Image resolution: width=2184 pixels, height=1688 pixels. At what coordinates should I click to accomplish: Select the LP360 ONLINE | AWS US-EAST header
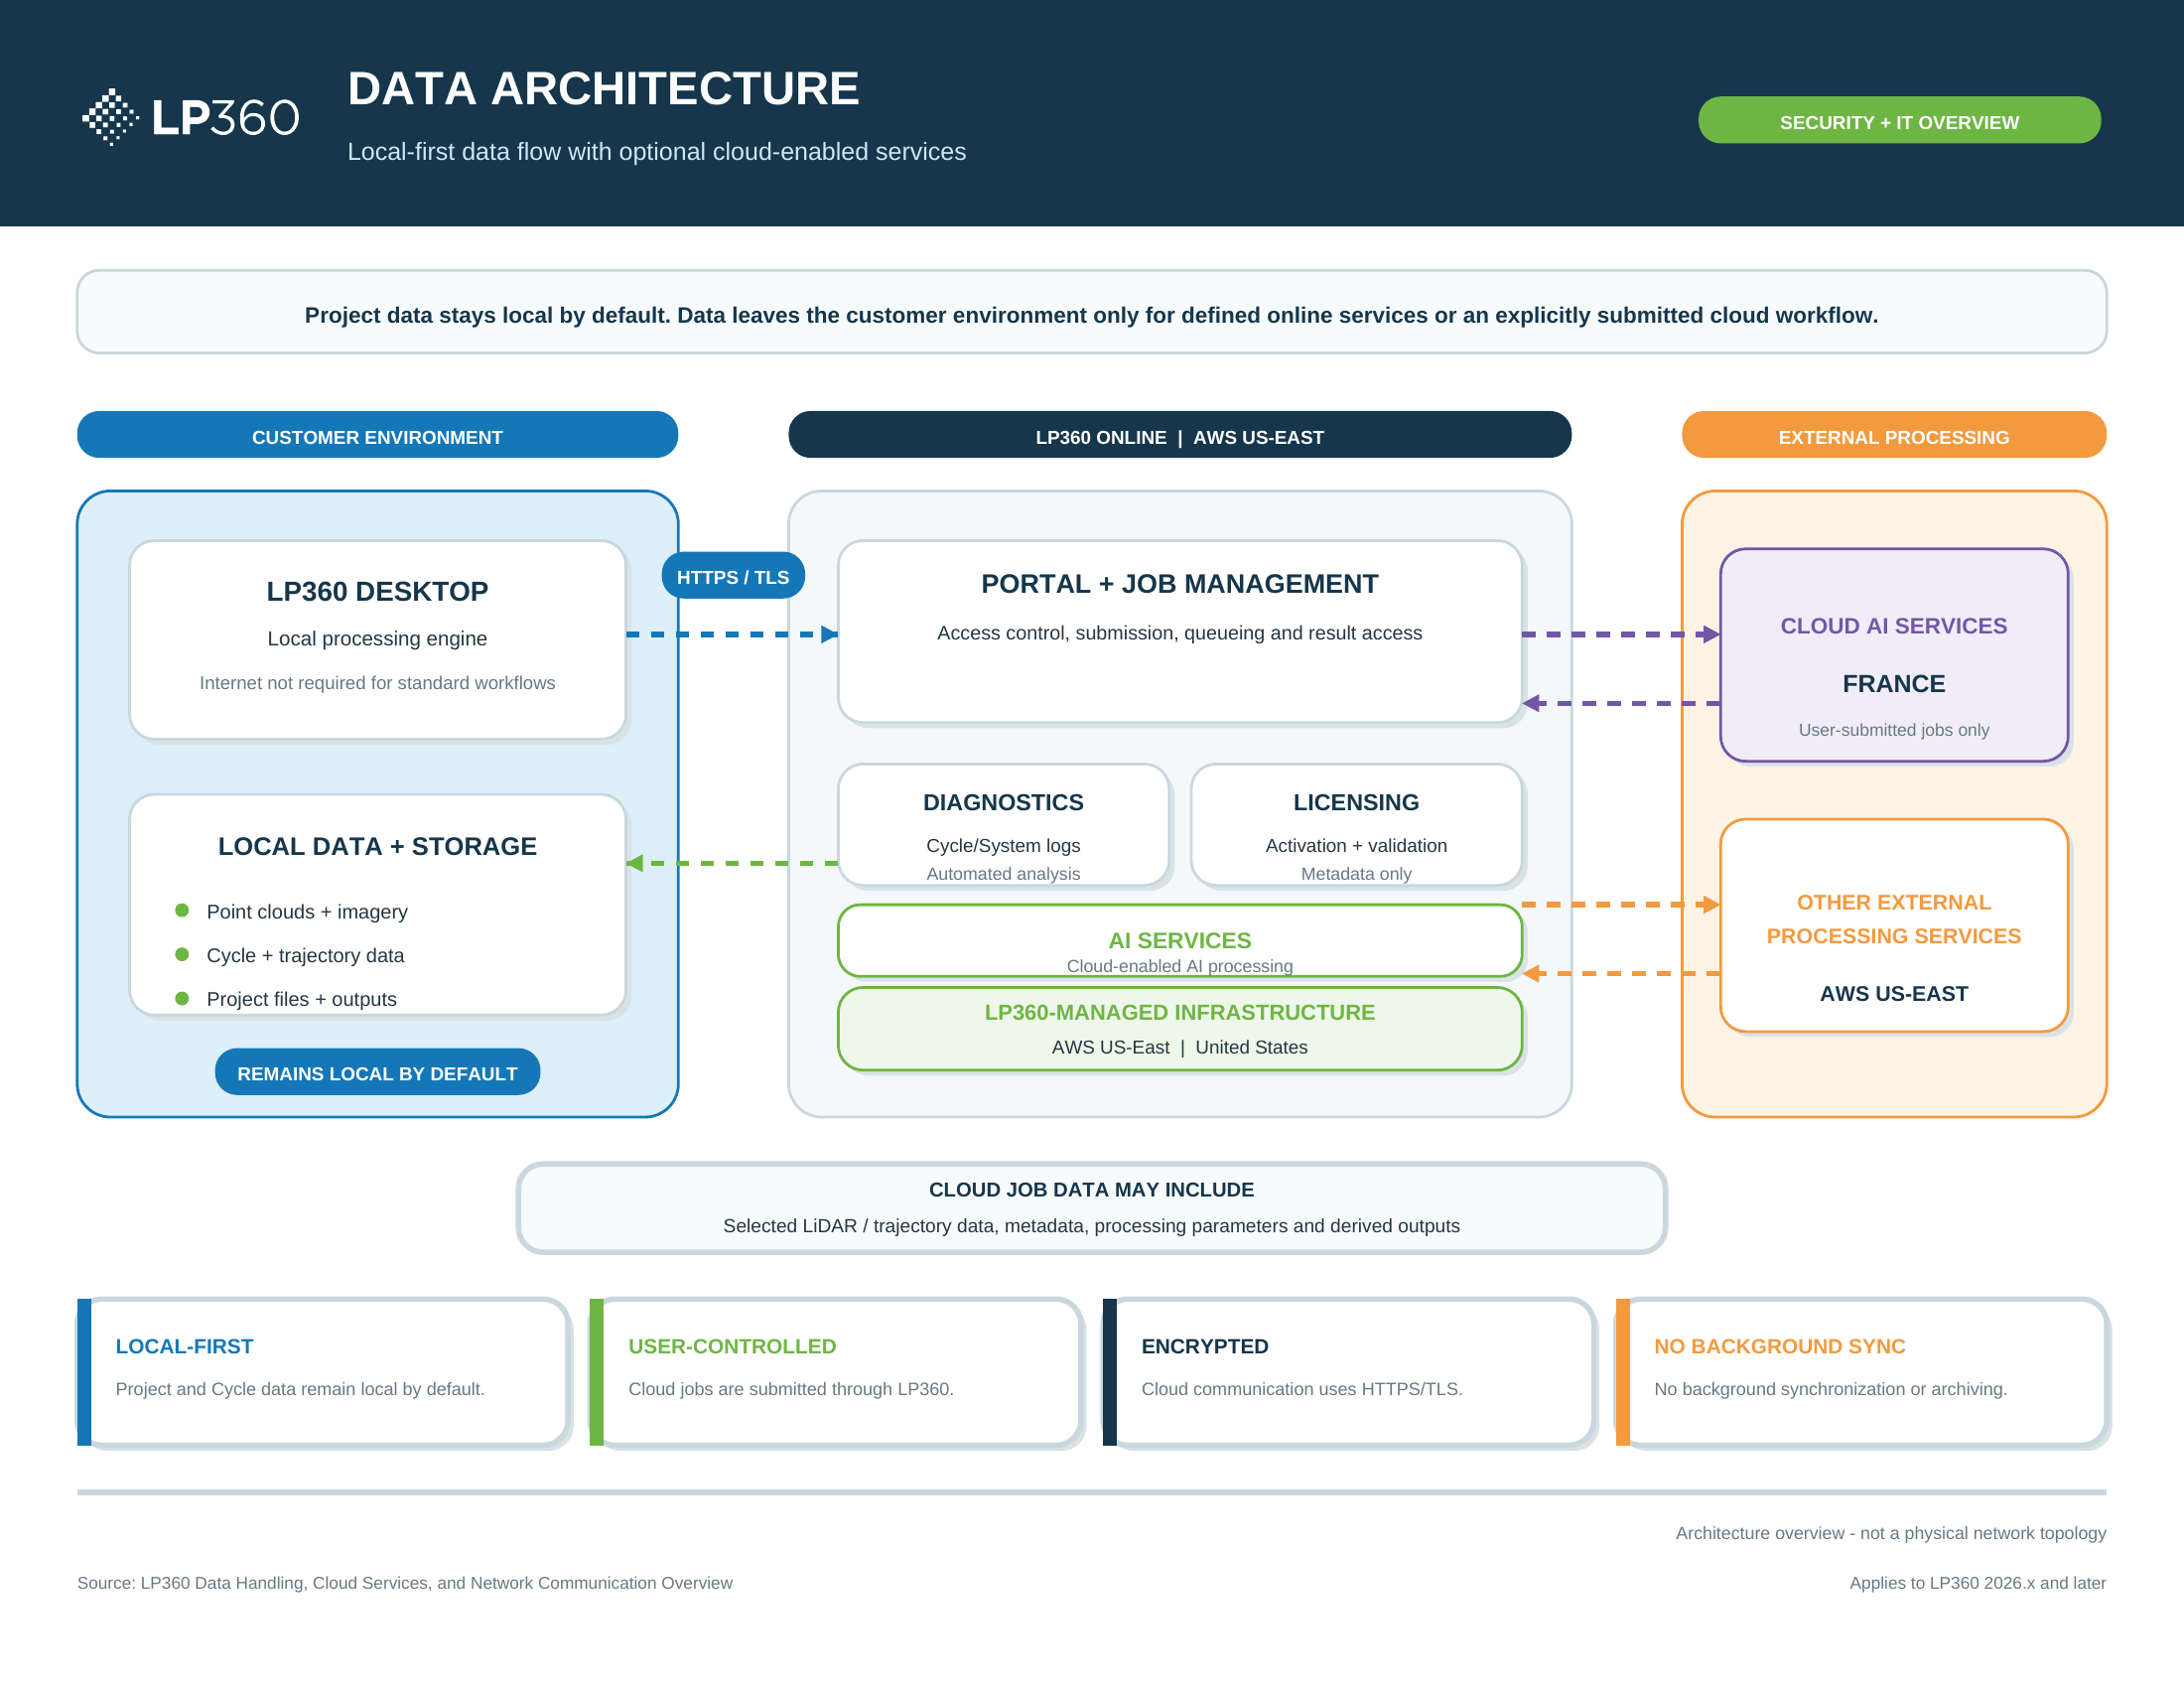click(1179, 436)
